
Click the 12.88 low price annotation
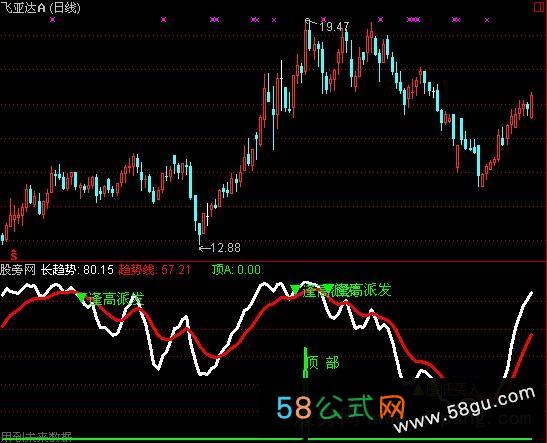(225, 248)
